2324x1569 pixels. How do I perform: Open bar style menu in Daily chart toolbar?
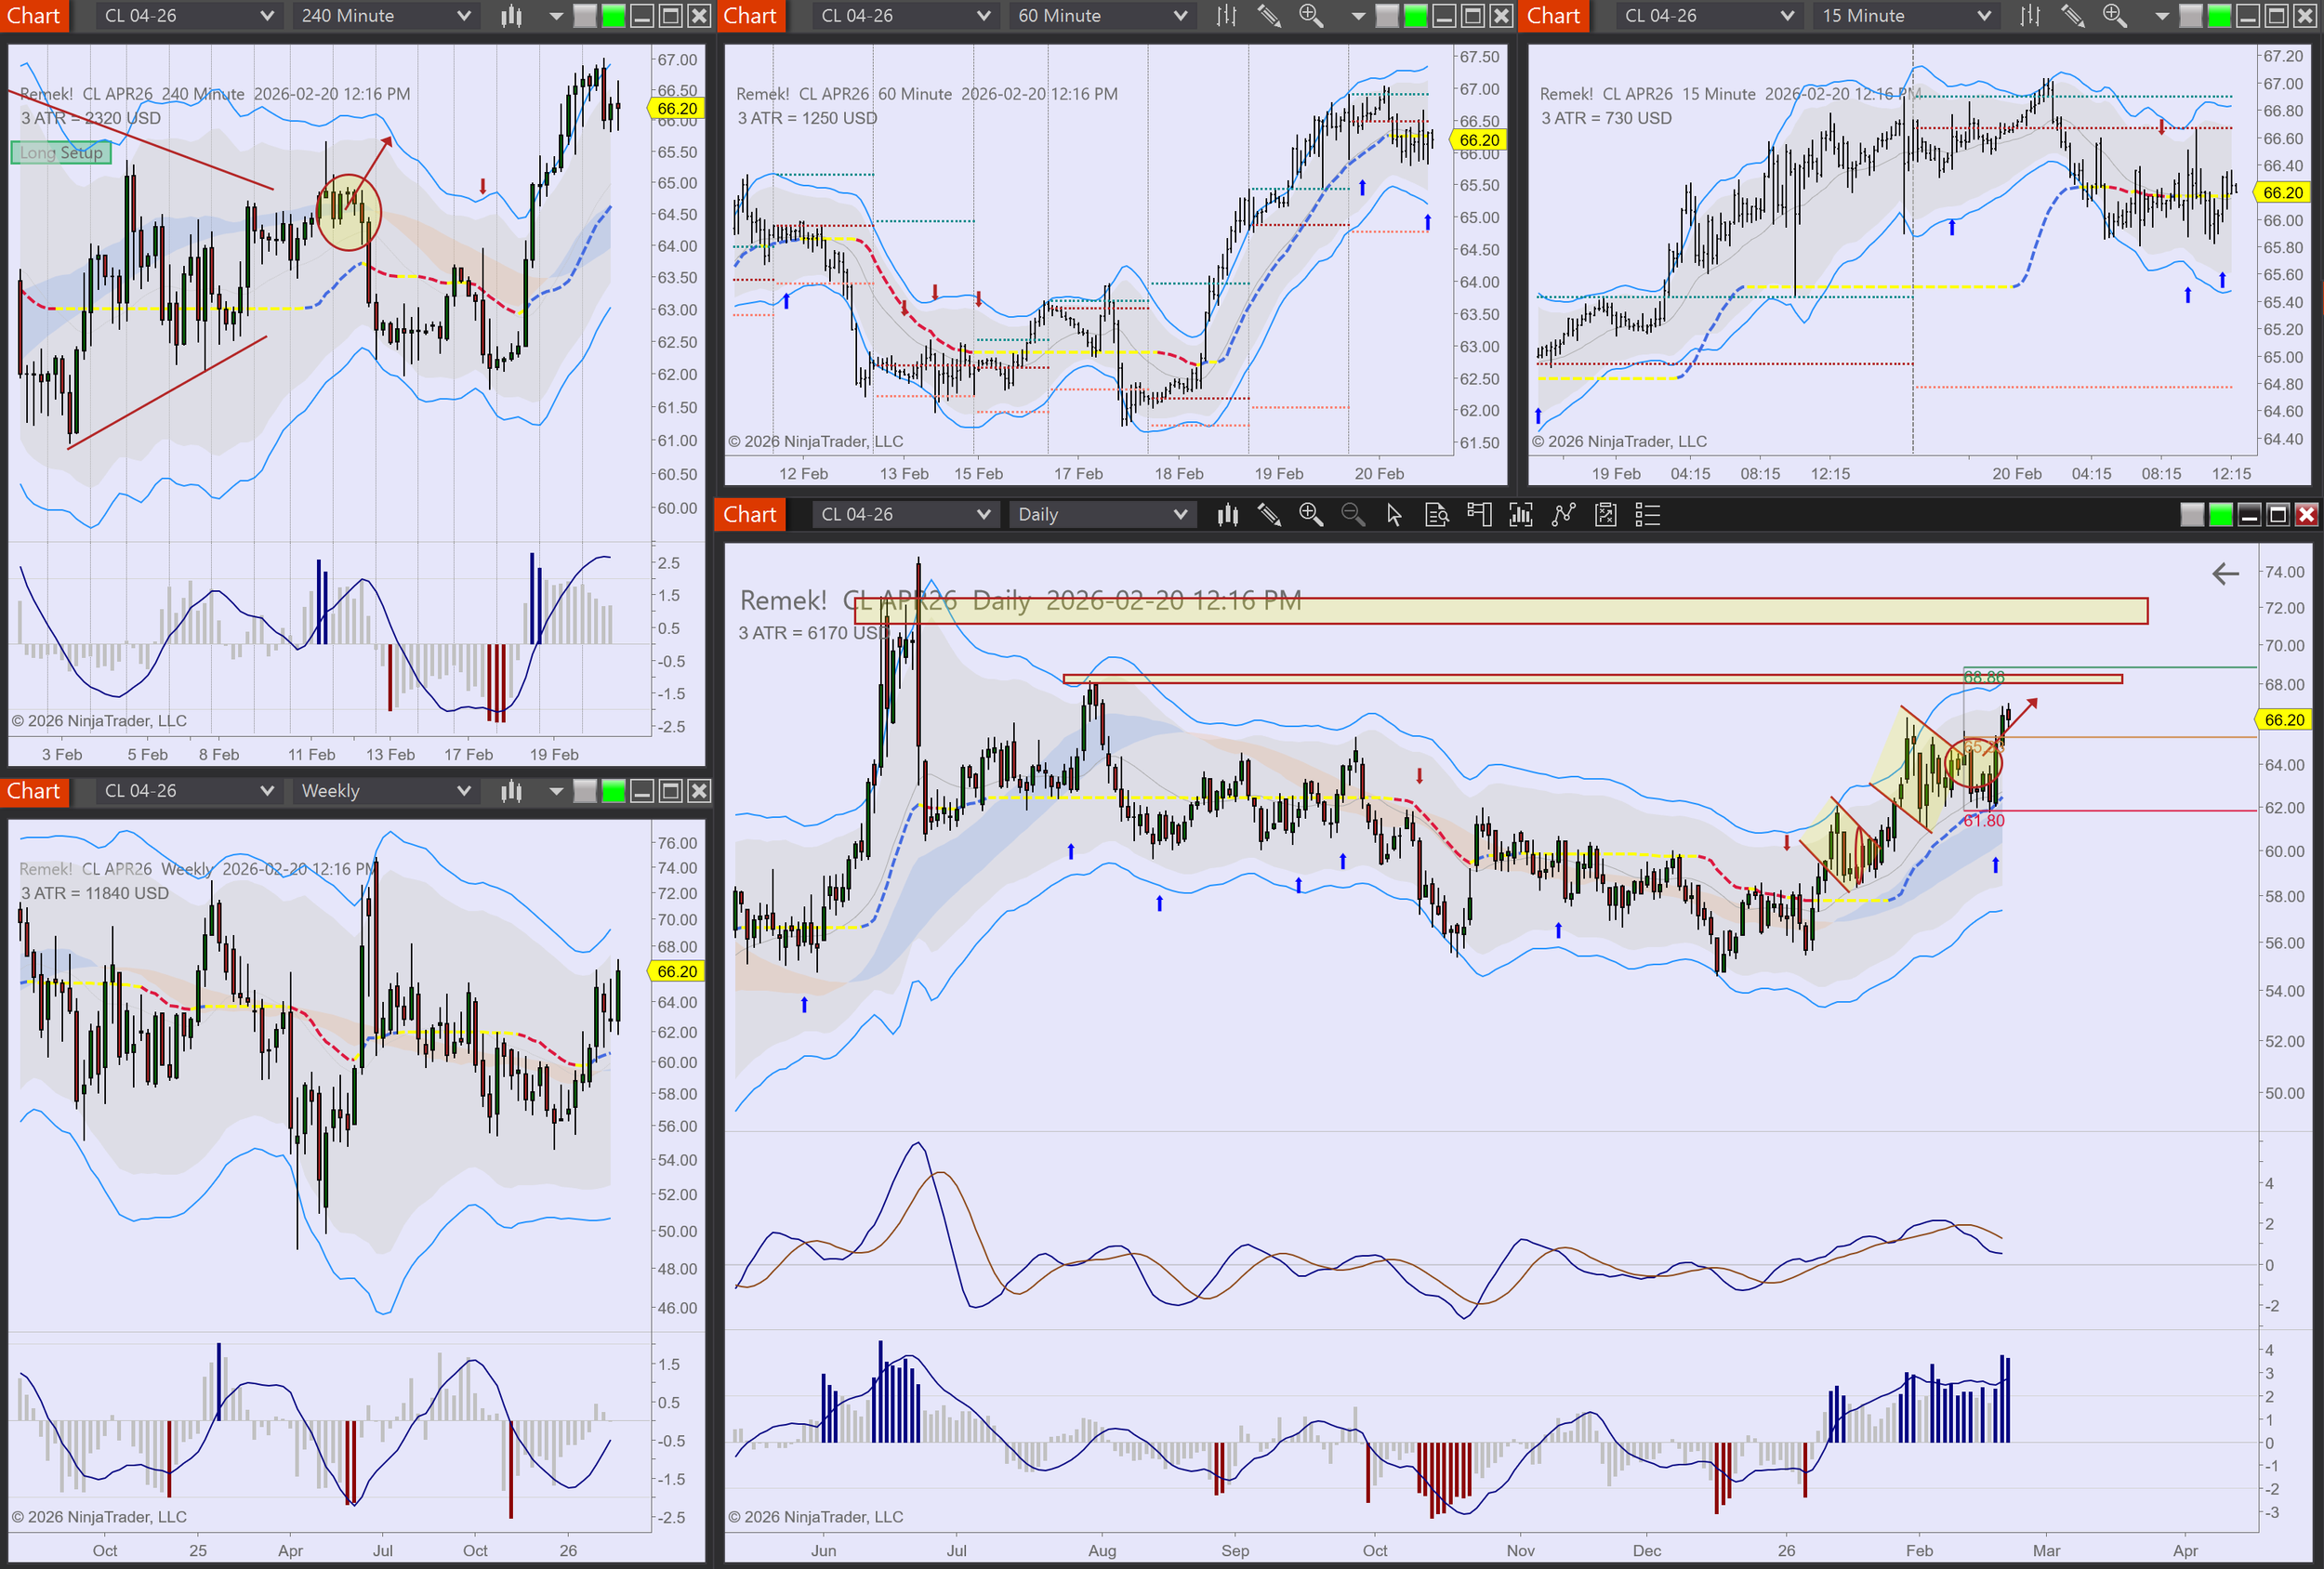pyautogui.click(x=1227, y=515)
